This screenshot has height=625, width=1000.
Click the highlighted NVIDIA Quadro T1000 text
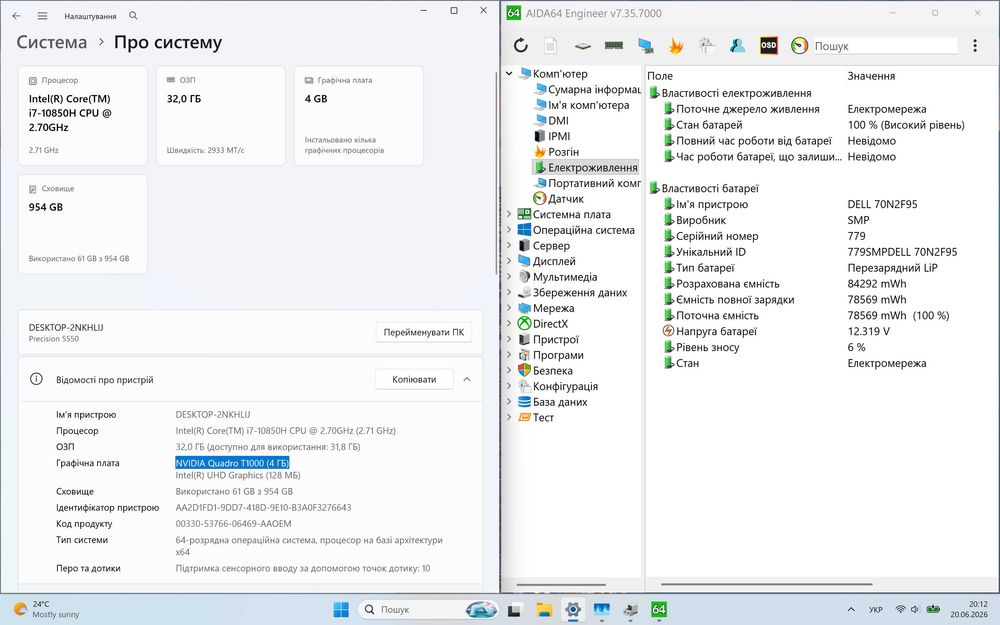tap(232, 463)
